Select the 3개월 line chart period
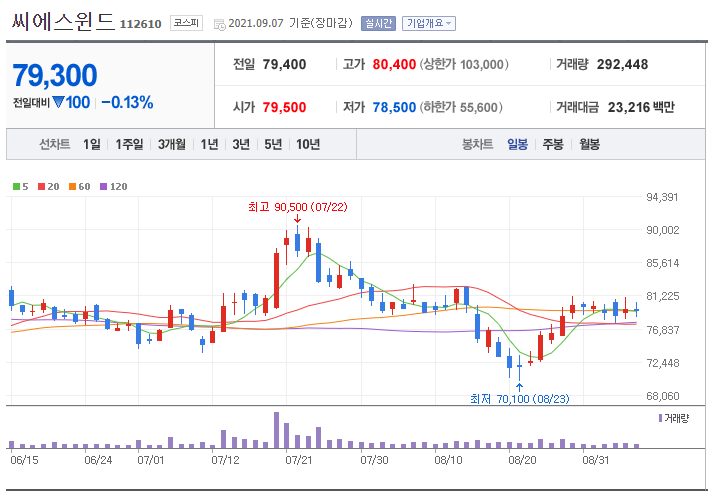Viewport: 708px width, 491px height. tap(172, 144)
